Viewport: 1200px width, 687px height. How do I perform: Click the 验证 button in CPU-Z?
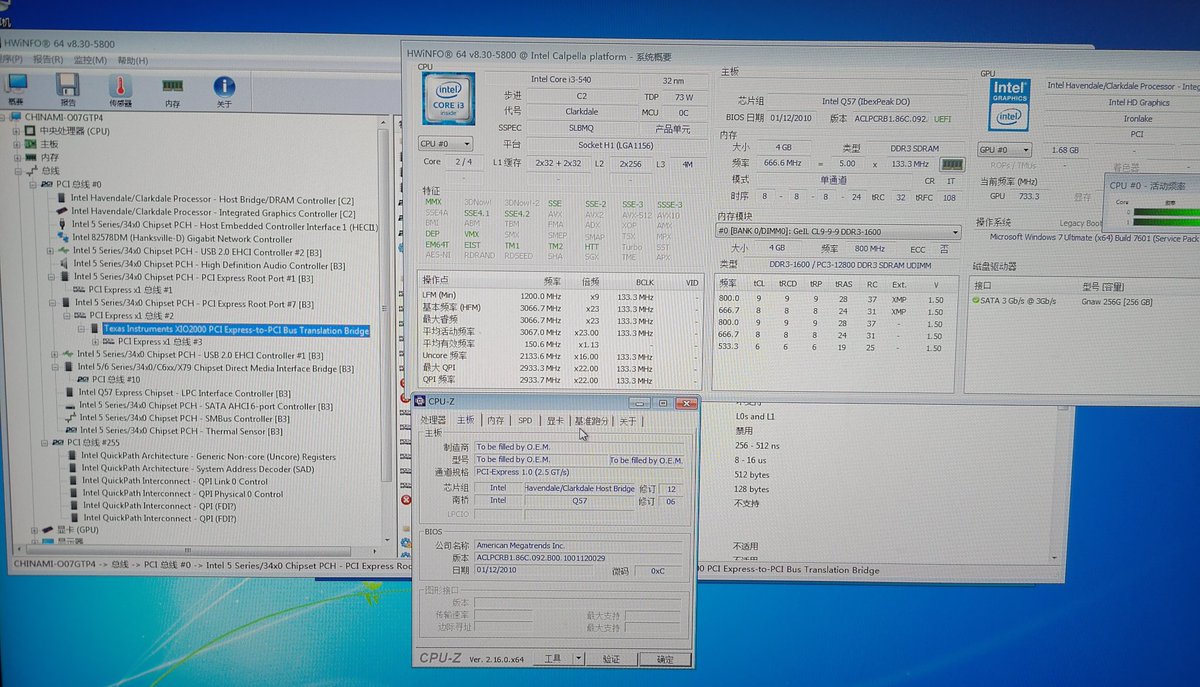point(612,659)
